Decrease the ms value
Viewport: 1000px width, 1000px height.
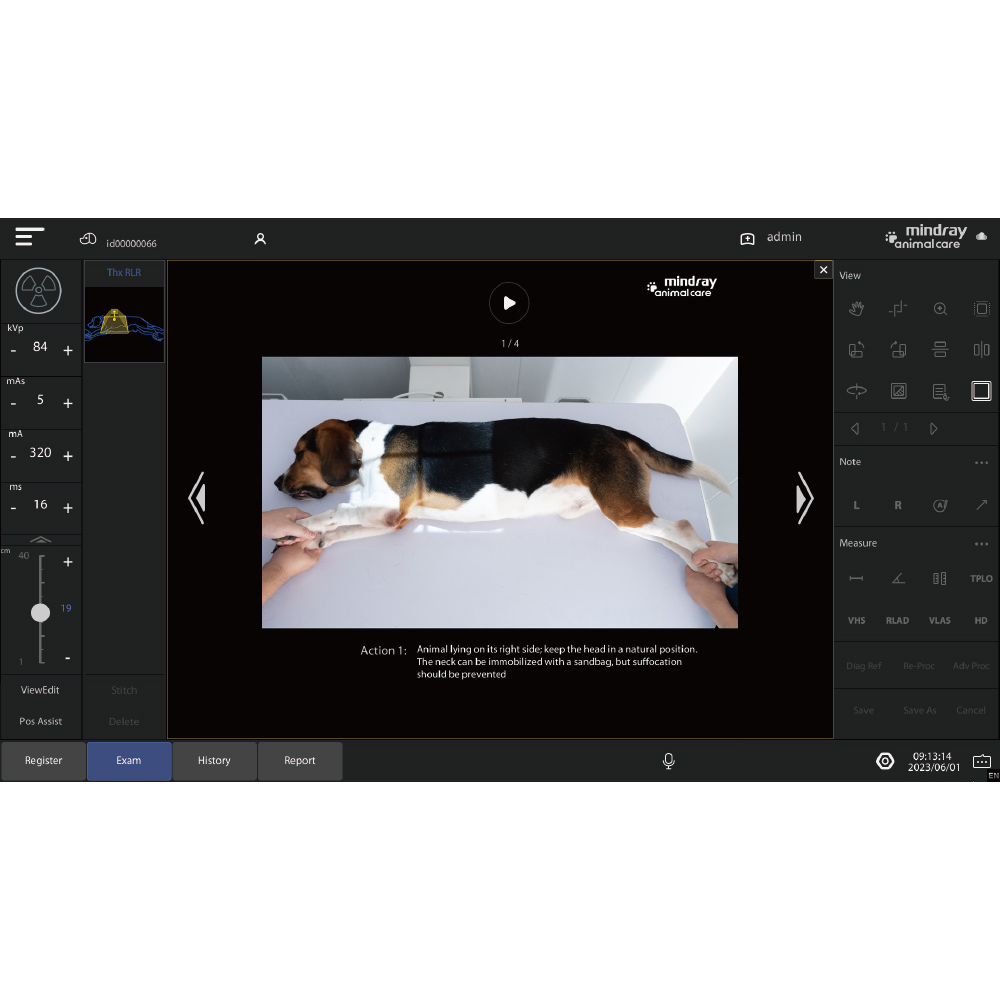13,508
